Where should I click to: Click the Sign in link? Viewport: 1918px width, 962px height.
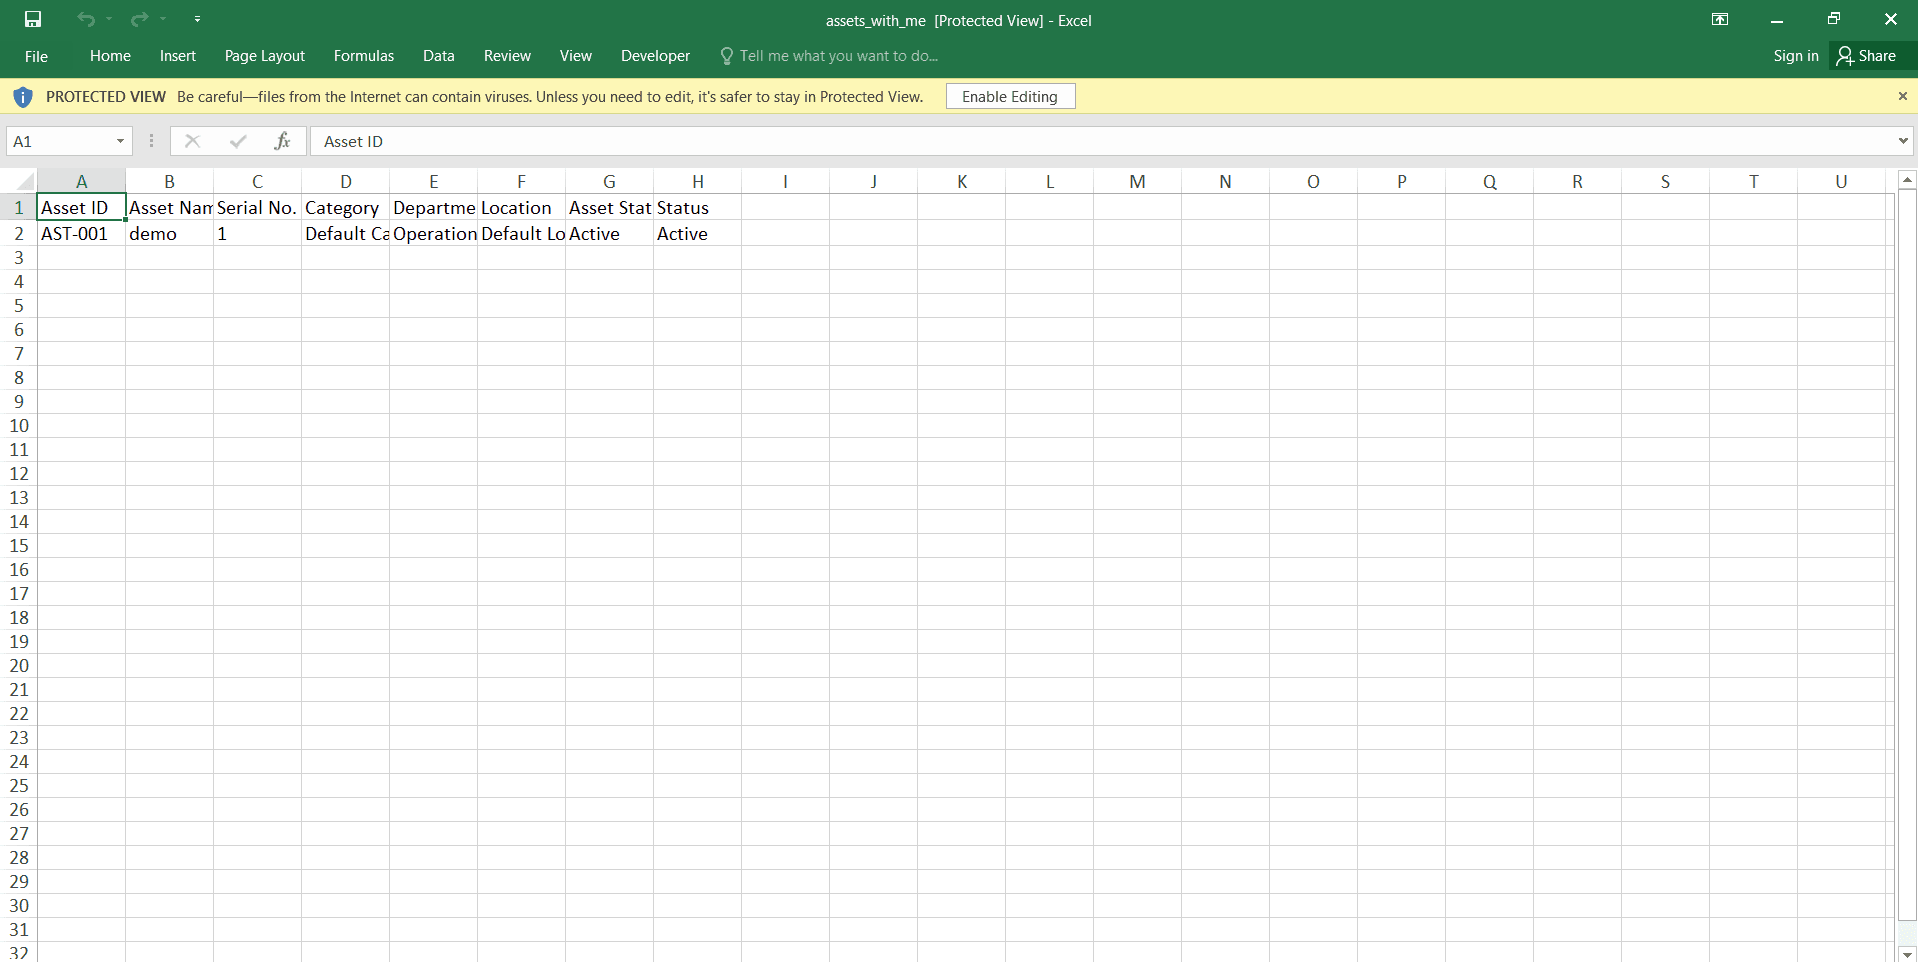click(1795, 56)
